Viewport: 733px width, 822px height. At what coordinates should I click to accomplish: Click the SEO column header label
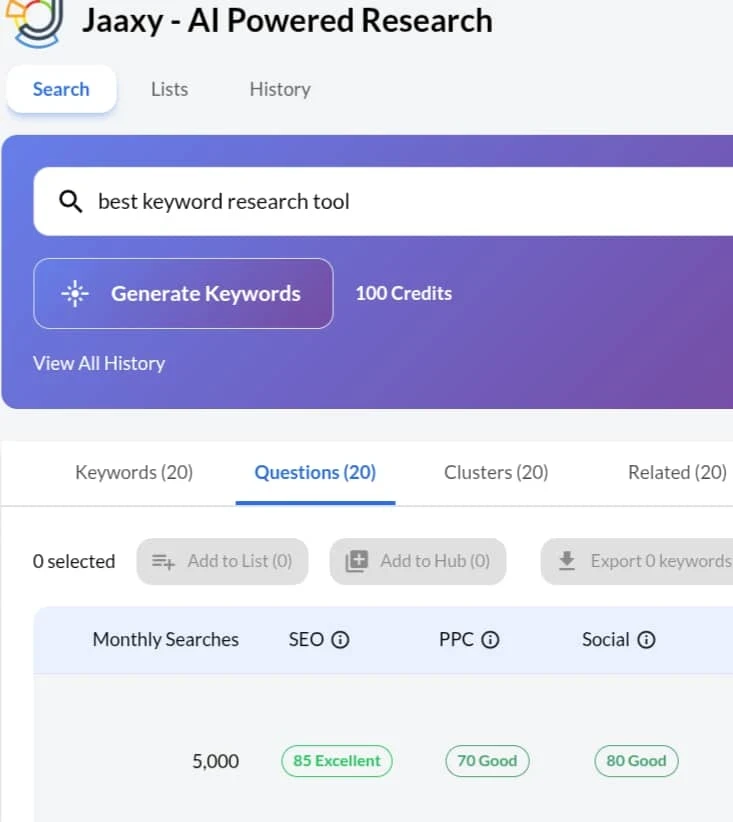(306, 640)
